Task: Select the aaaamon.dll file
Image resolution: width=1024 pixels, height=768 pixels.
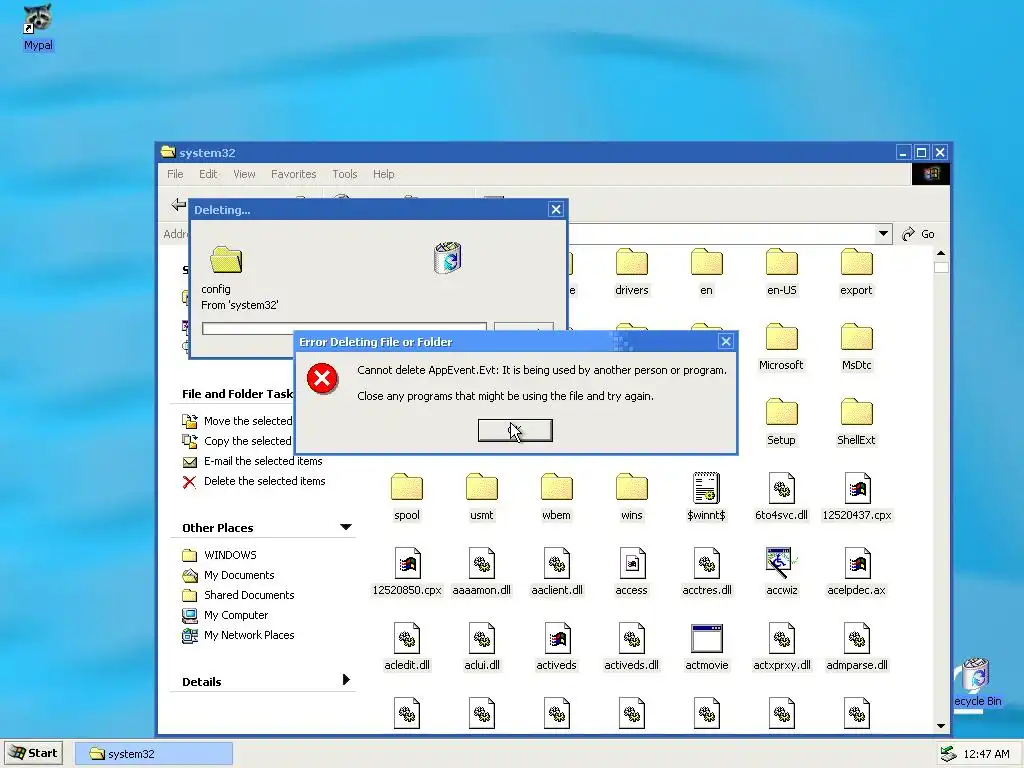Action: click(482, 573)
